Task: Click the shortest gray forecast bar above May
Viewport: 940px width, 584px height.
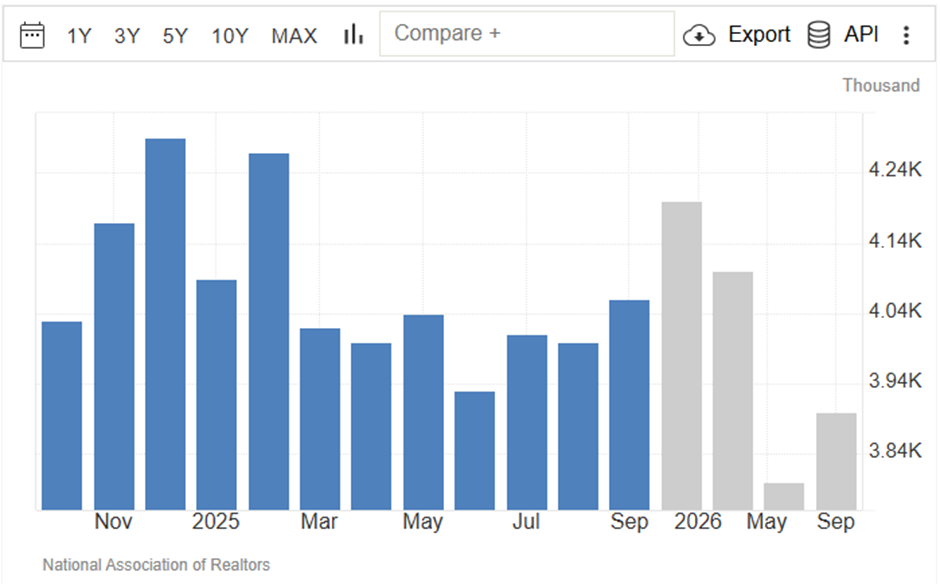Action: point(784,496)
